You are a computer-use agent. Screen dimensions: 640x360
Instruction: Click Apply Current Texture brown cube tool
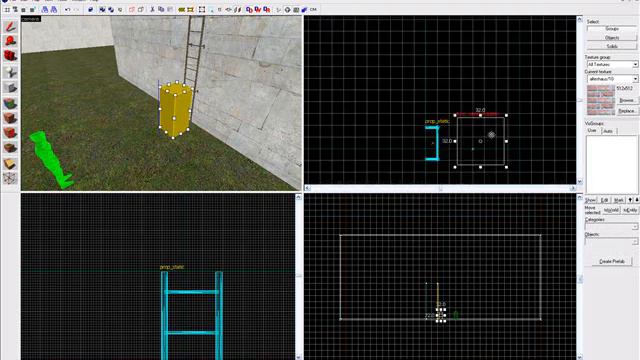coord(10,118)
